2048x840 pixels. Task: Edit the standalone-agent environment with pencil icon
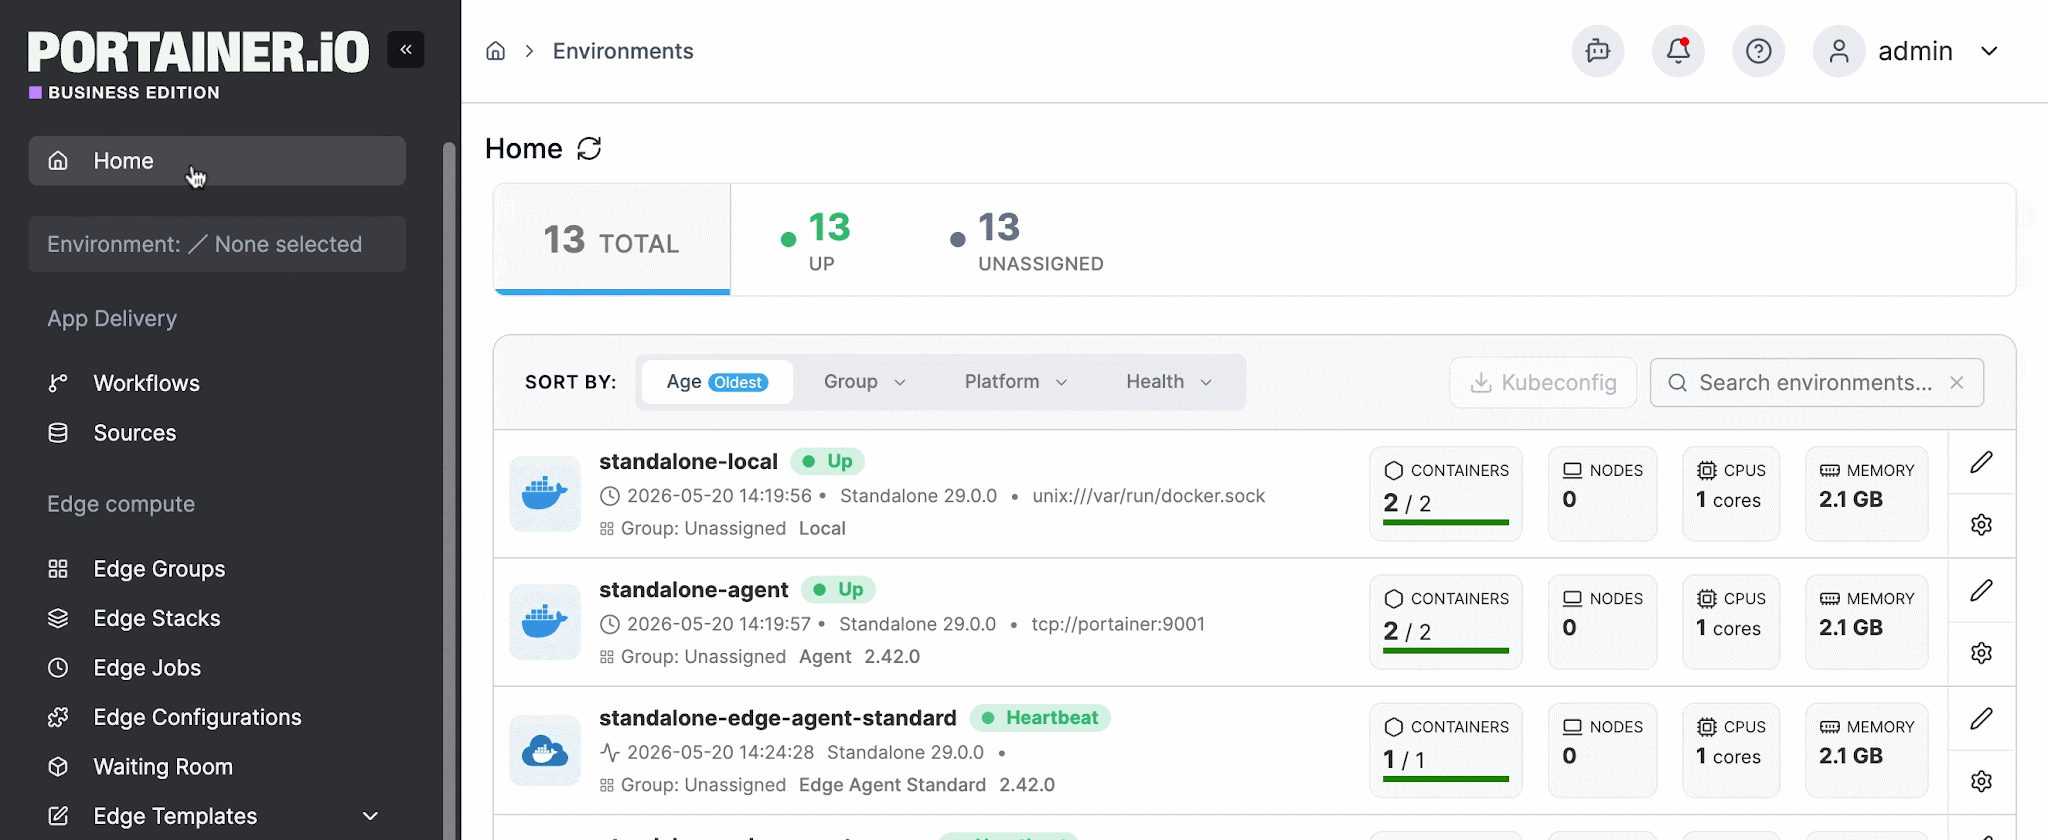coord(1981,590)
